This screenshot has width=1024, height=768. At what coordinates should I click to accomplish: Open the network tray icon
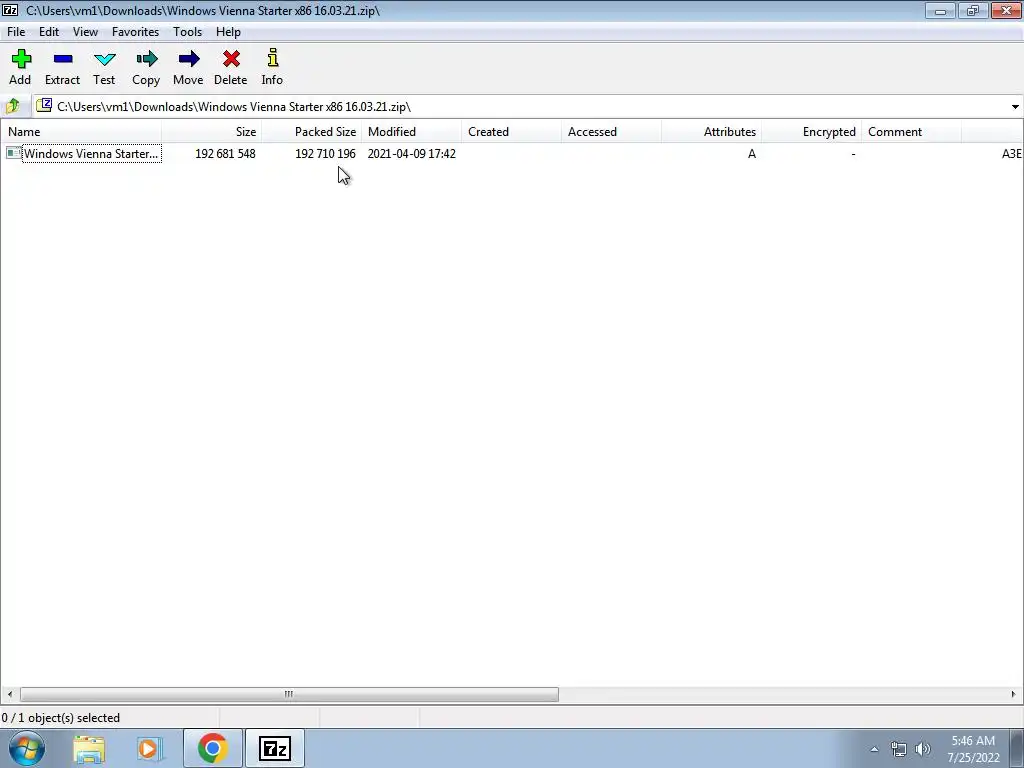[x=899, y=749]
